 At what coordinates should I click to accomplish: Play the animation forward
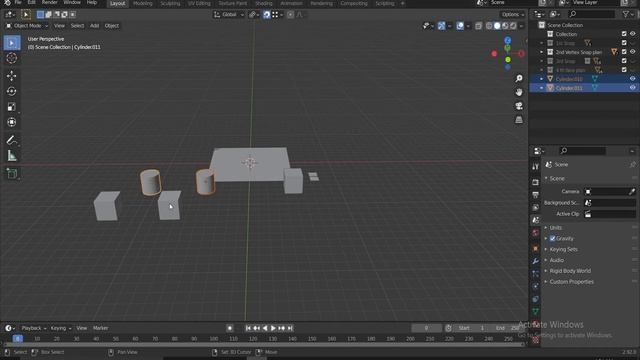[x=273, y=328]
